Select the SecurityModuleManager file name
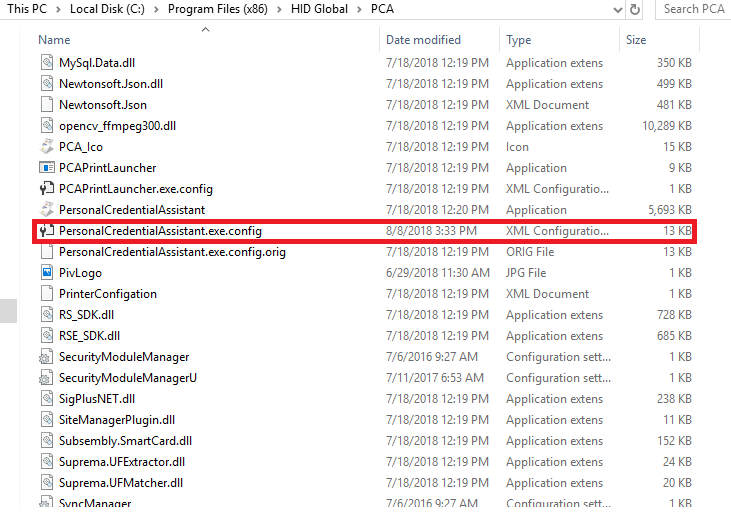 tap(124, 357)
